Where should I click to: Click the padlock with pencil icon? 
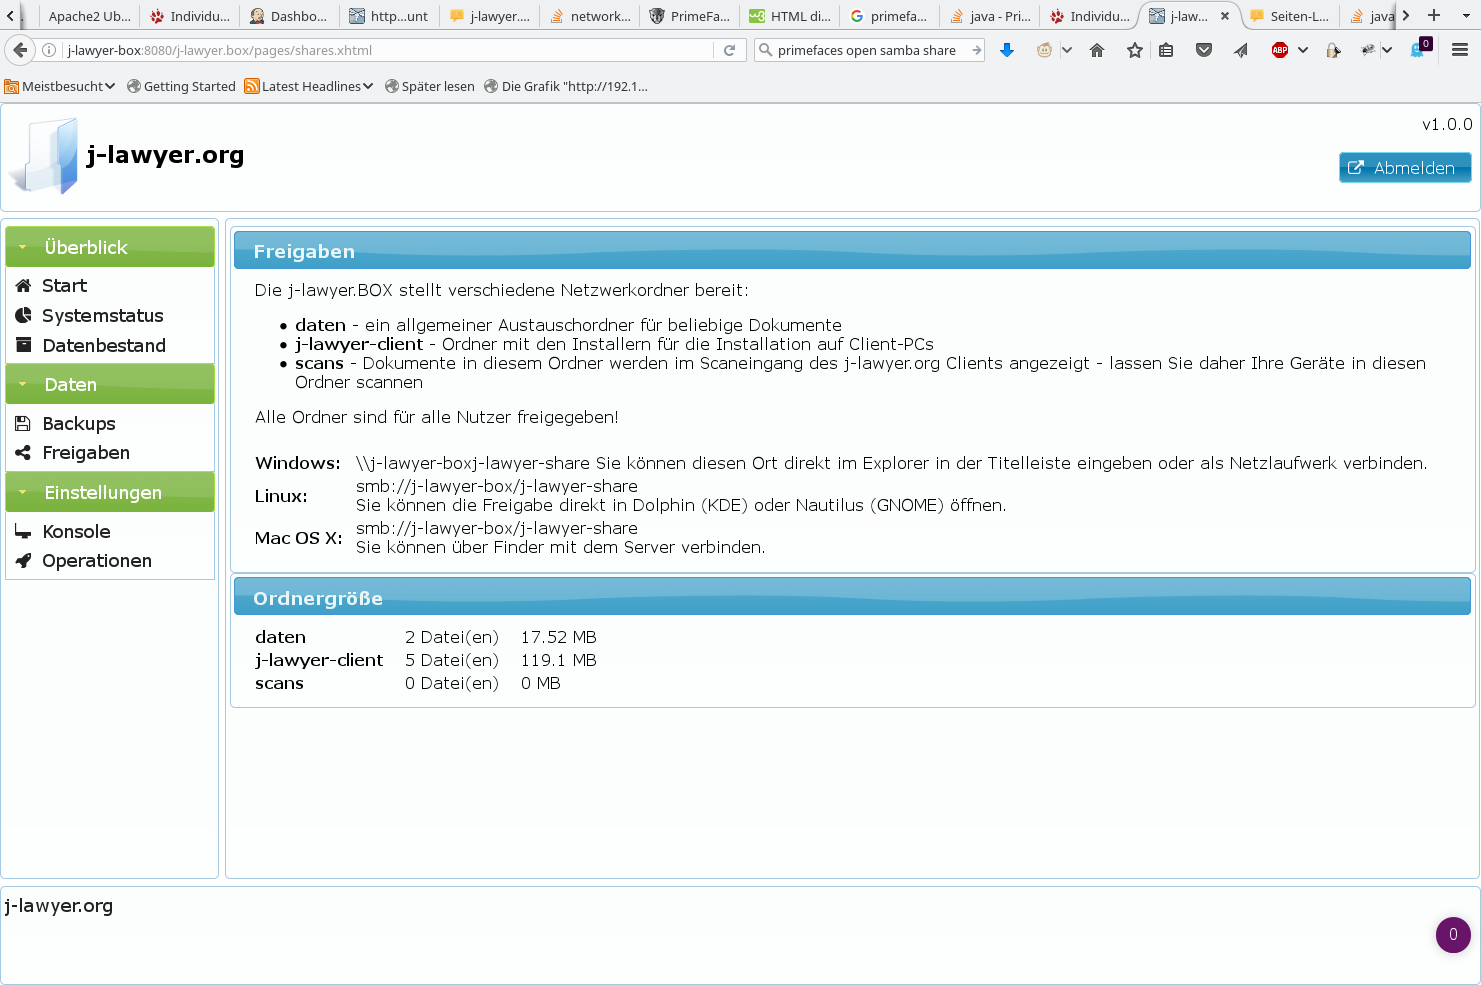pos(1333,50)
